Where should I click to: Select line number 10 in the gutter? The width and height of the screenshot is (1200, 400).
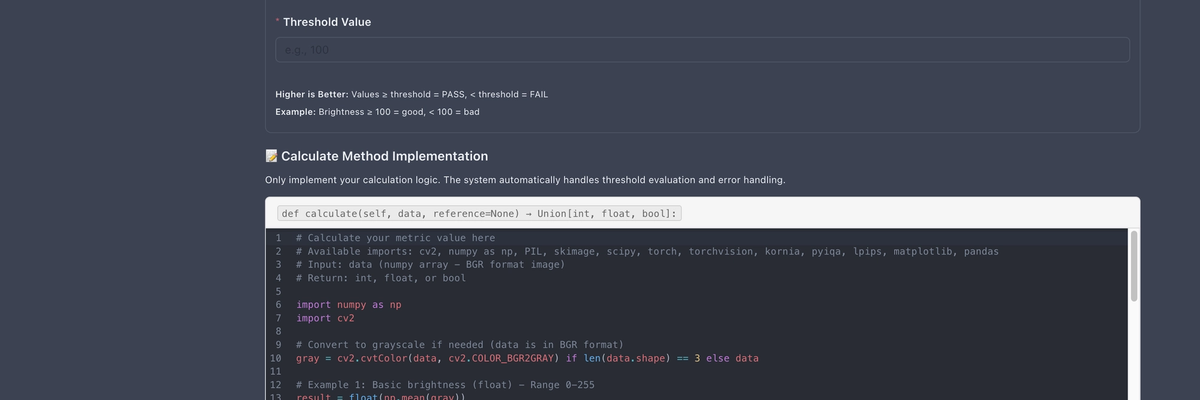(277, 358)
